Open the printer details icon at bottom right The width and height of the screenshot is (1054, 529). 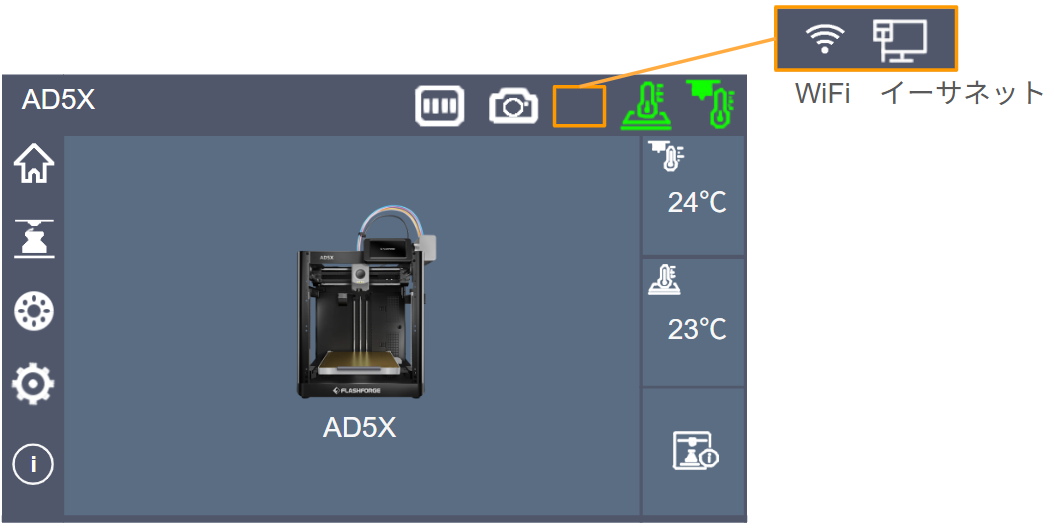click(695, 450)
